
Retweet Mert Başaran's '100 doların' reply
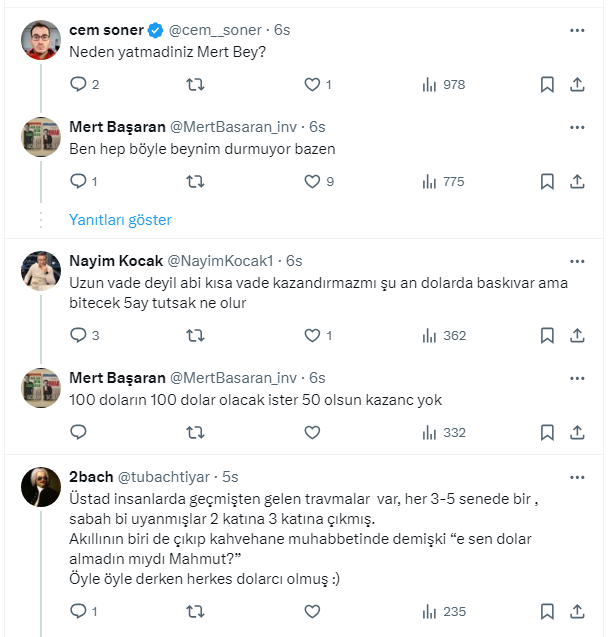[196, 433]
